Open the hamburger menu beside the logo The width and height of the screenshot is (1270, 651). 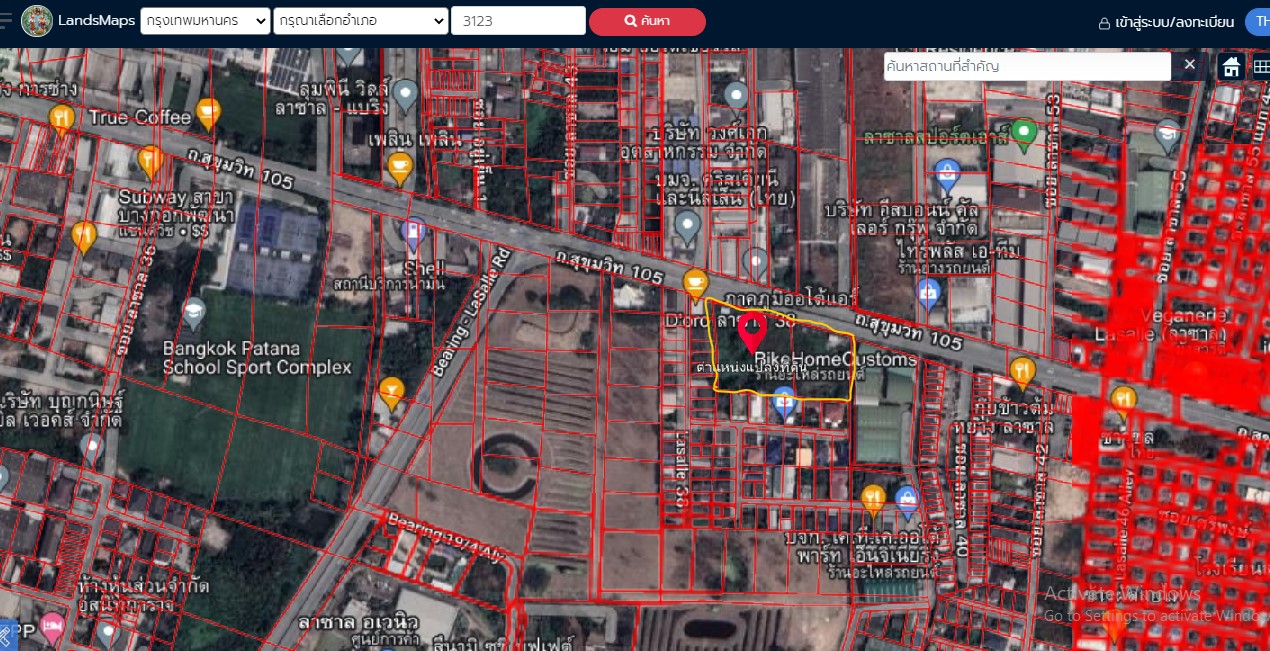(x=6, y=21)
